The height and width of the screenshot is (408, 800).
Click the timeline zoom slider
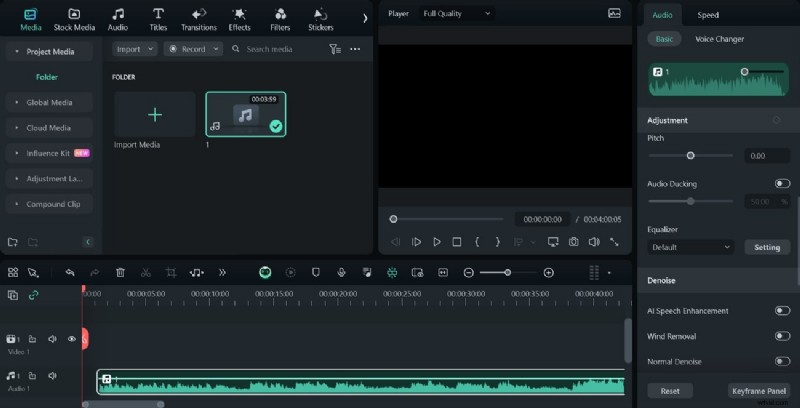click(x=508, y=273)
